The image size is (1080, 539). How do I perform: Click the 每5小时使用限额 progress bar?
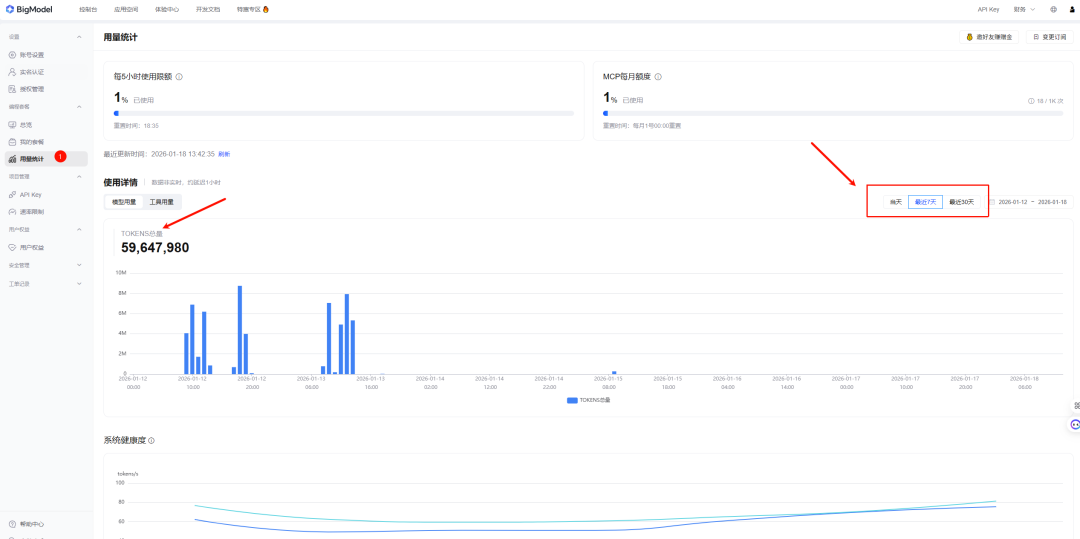[344, 113]
